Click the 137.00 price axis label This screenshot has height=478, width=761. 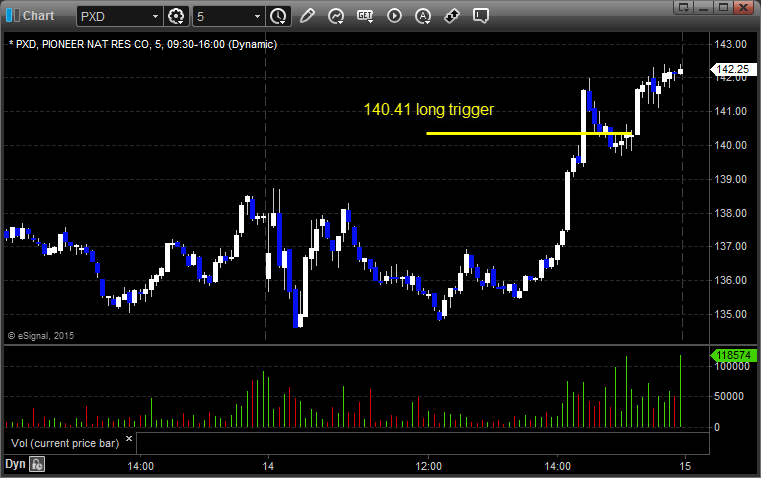point(730,246)
